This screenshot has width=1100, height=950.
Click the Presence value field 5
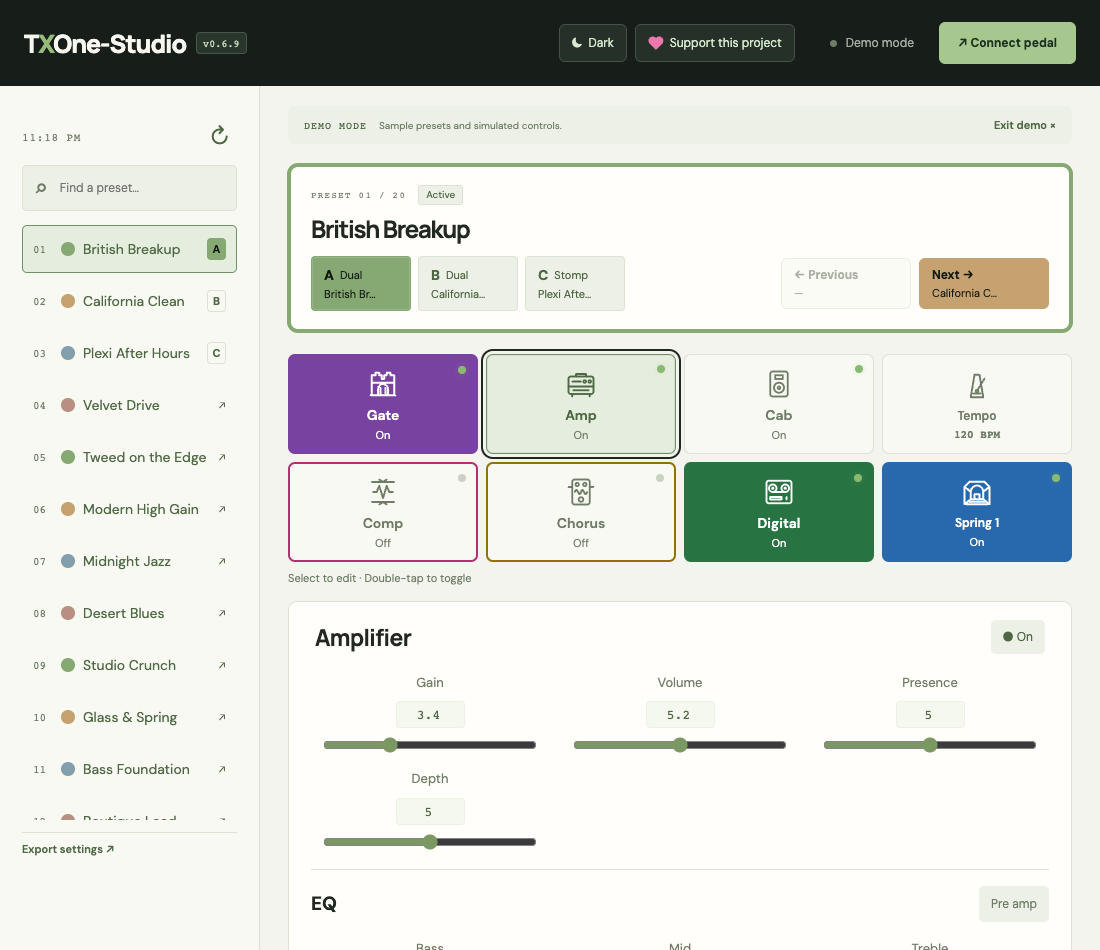pos(930,715)
